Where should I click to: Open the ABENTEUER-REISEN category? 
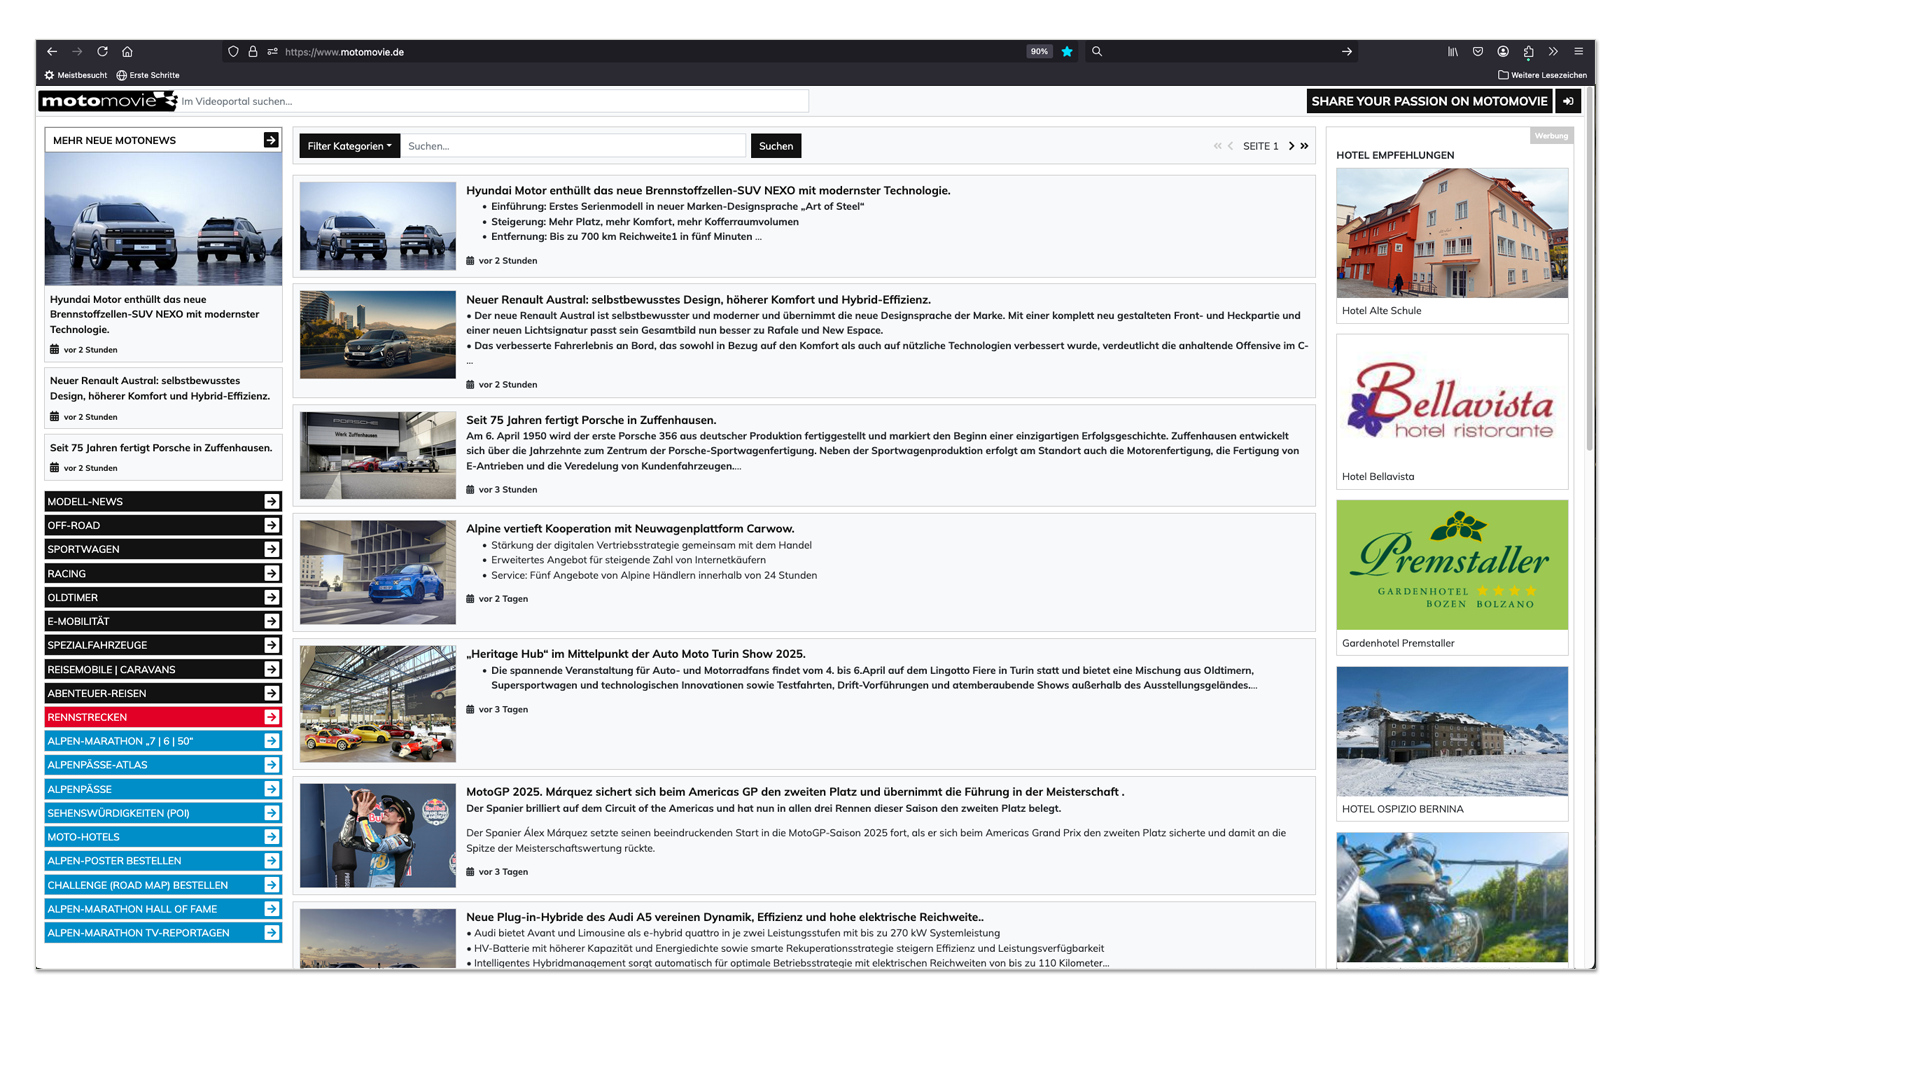tap(163, 693)
